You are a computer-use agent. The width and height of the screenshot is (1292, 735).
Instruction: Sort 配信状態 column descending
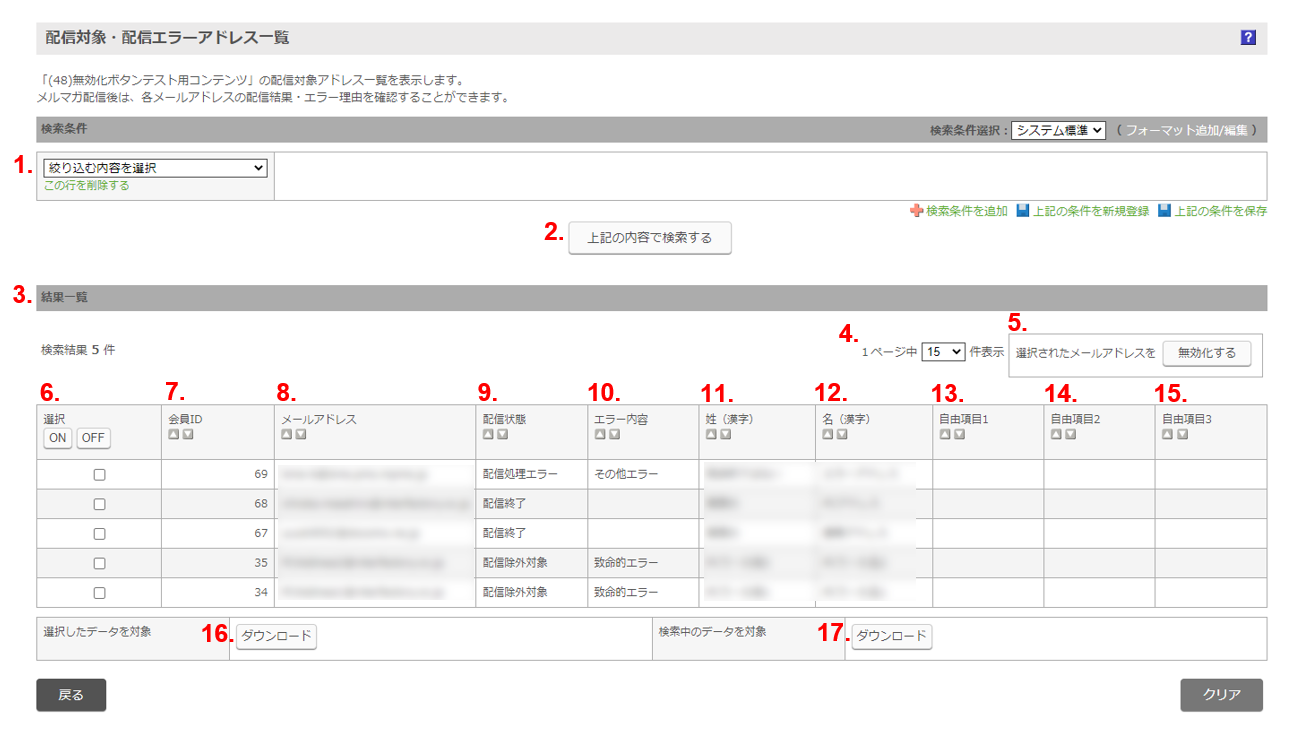[x=502, y=435]
